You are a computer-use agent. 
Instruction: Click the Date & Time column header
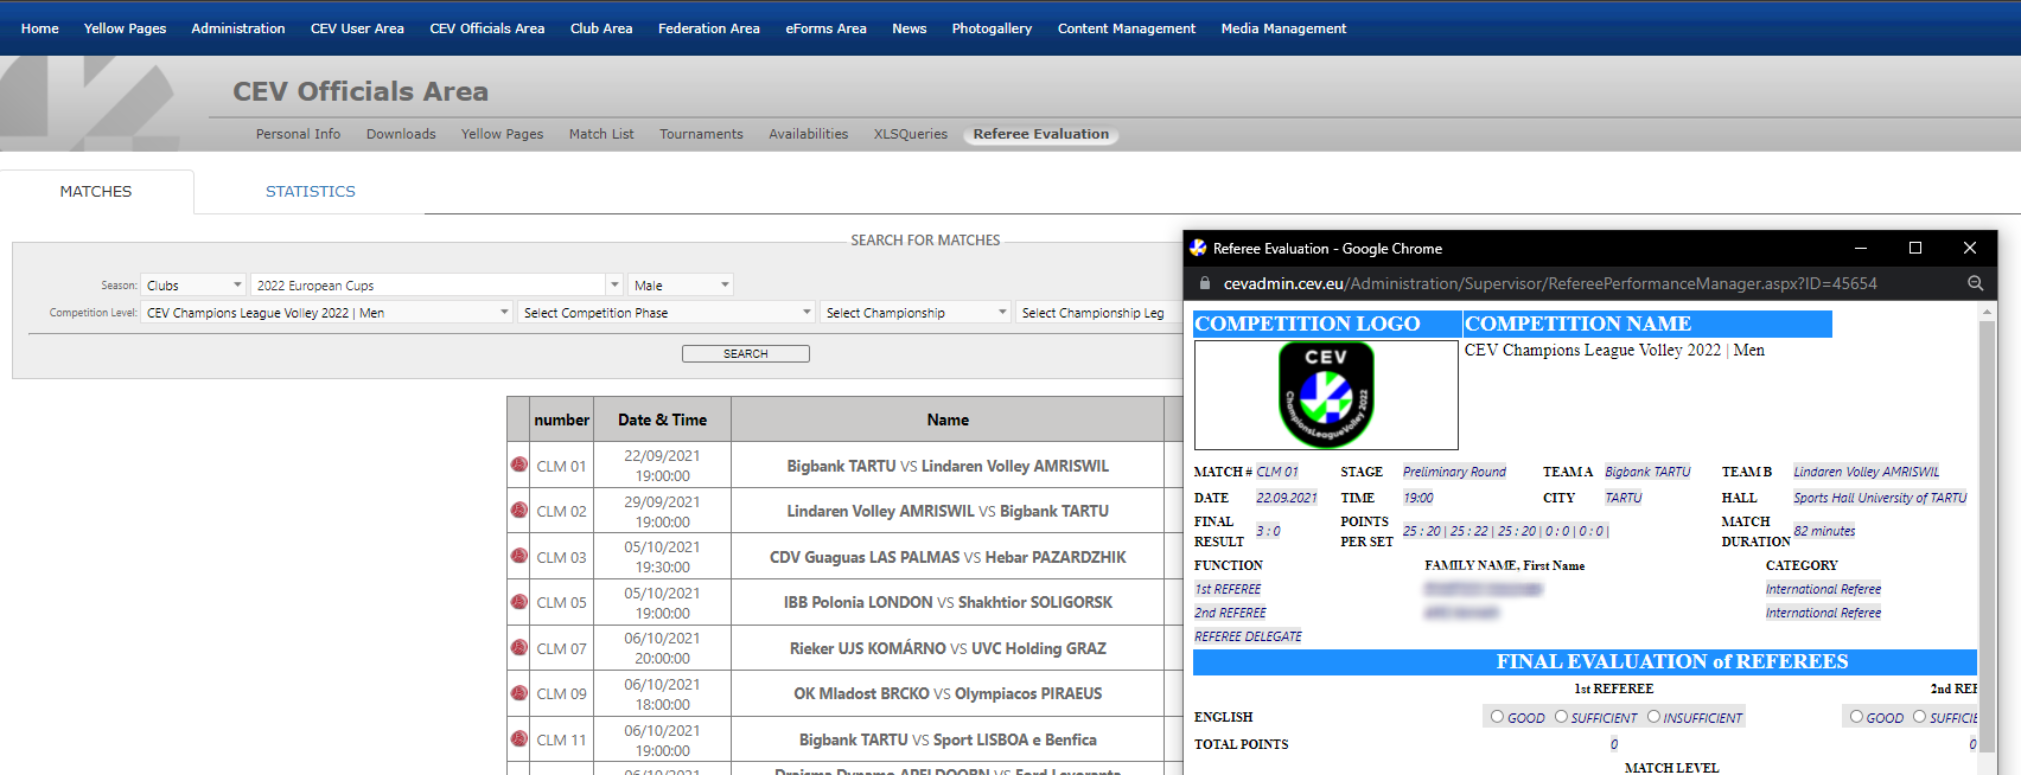tap(662, 420)
